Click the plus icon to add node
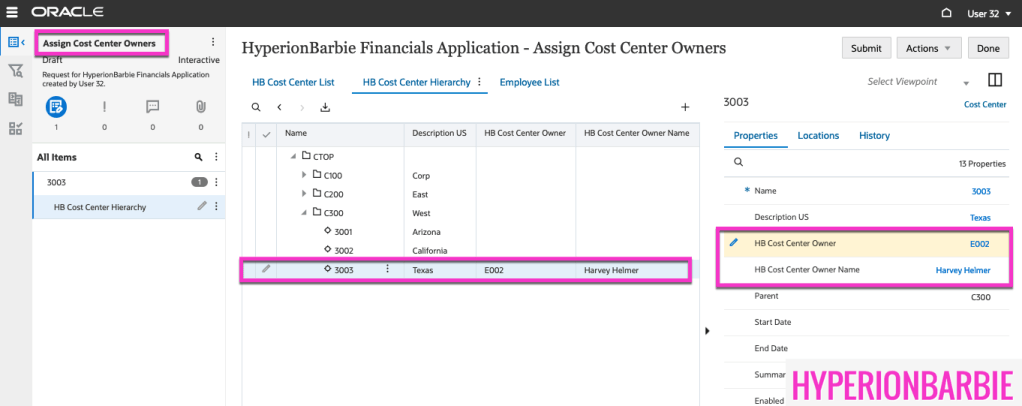 685,107
